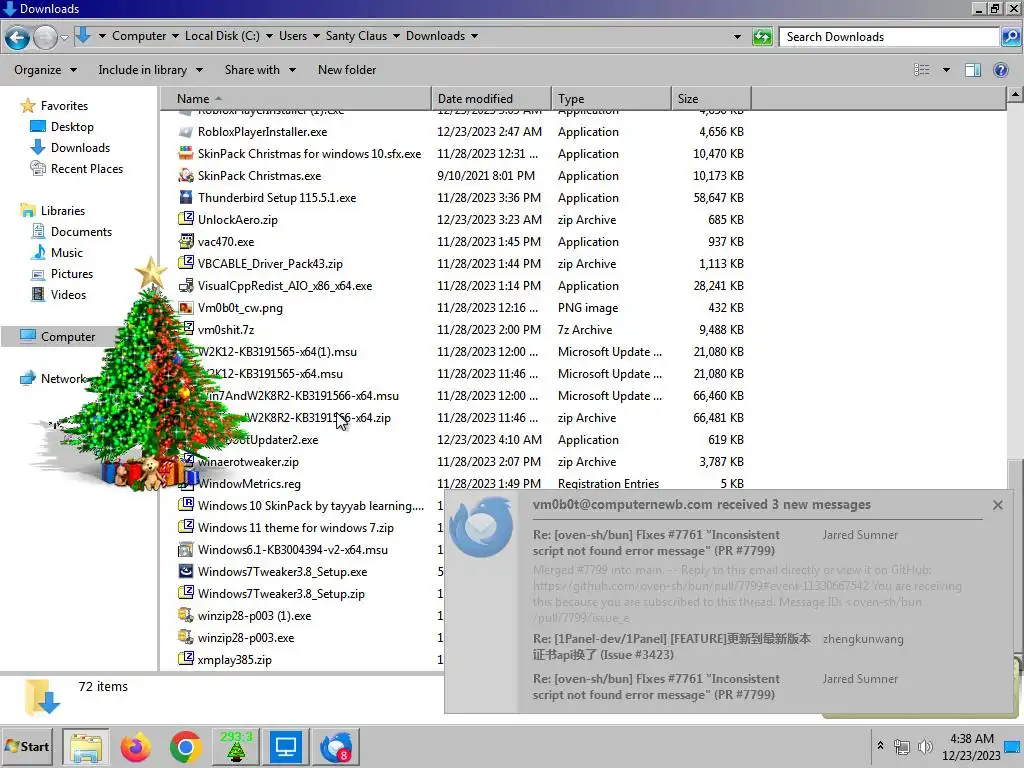This screenshot has height=768, width=1024.
Task: Go back with the Back arrow button
Action: [x=18, y=37]
